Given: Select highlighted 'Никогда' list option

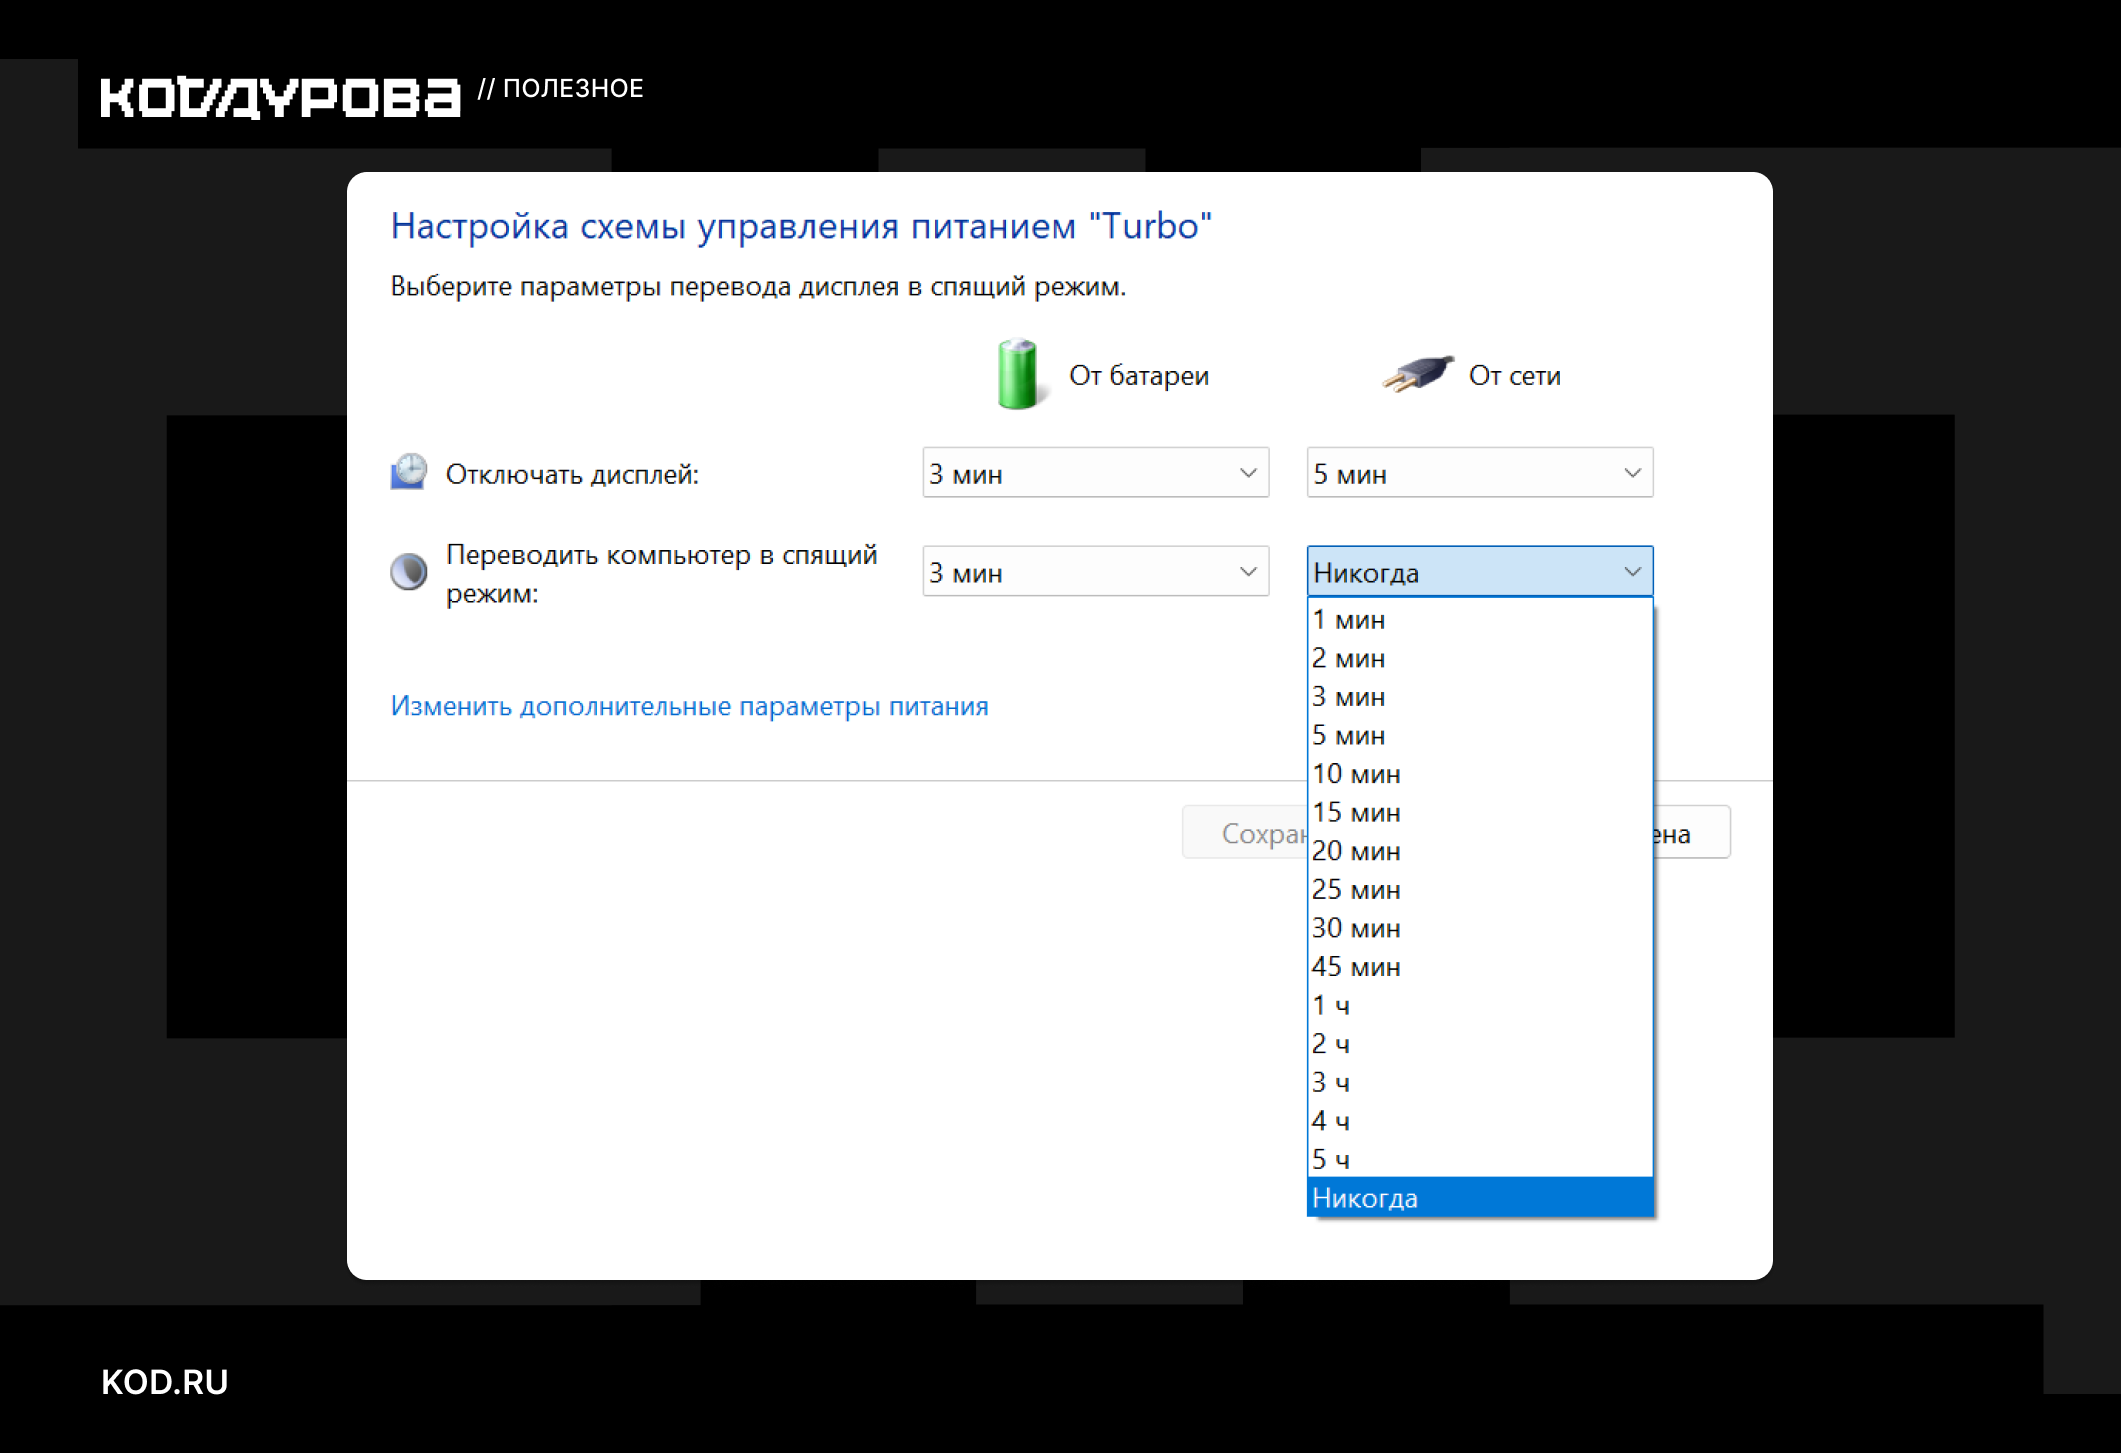Looking at the screenshot, I should (1479, 1198).
